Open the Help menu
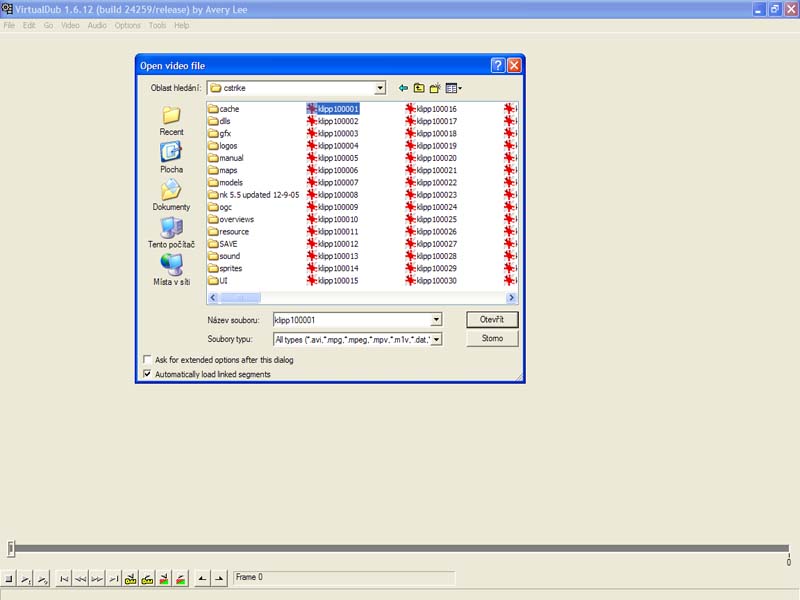The width and height of the screenshot is (800, 600). pos(182,26)
